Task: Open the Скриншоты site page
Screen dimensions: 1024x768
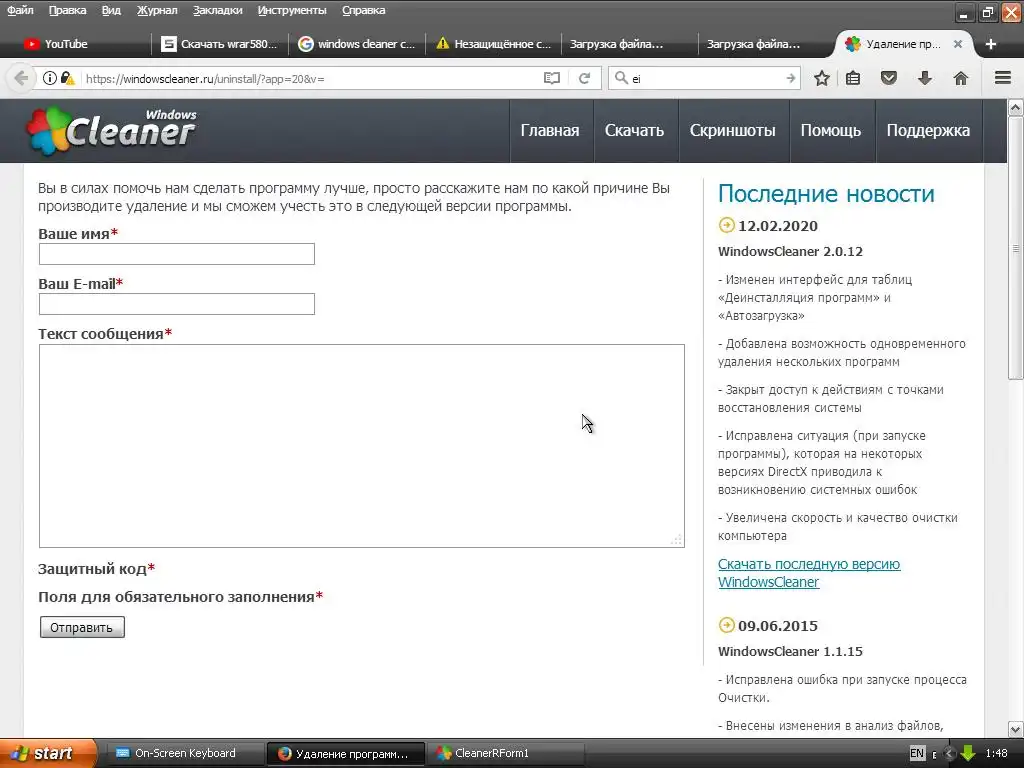Action: coord(733,131)
